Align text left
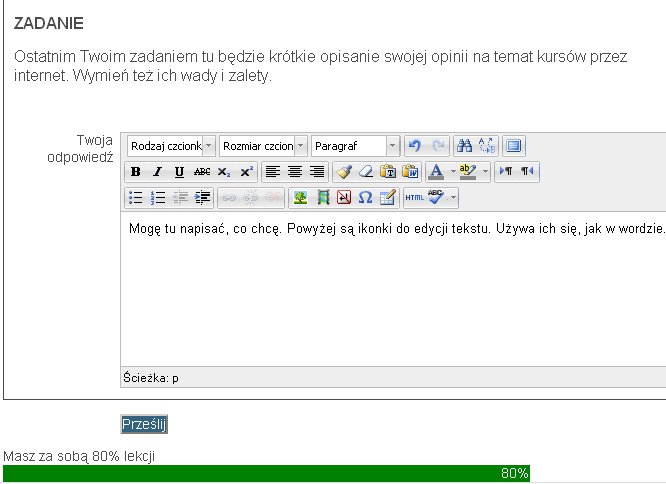 [273, 172]
